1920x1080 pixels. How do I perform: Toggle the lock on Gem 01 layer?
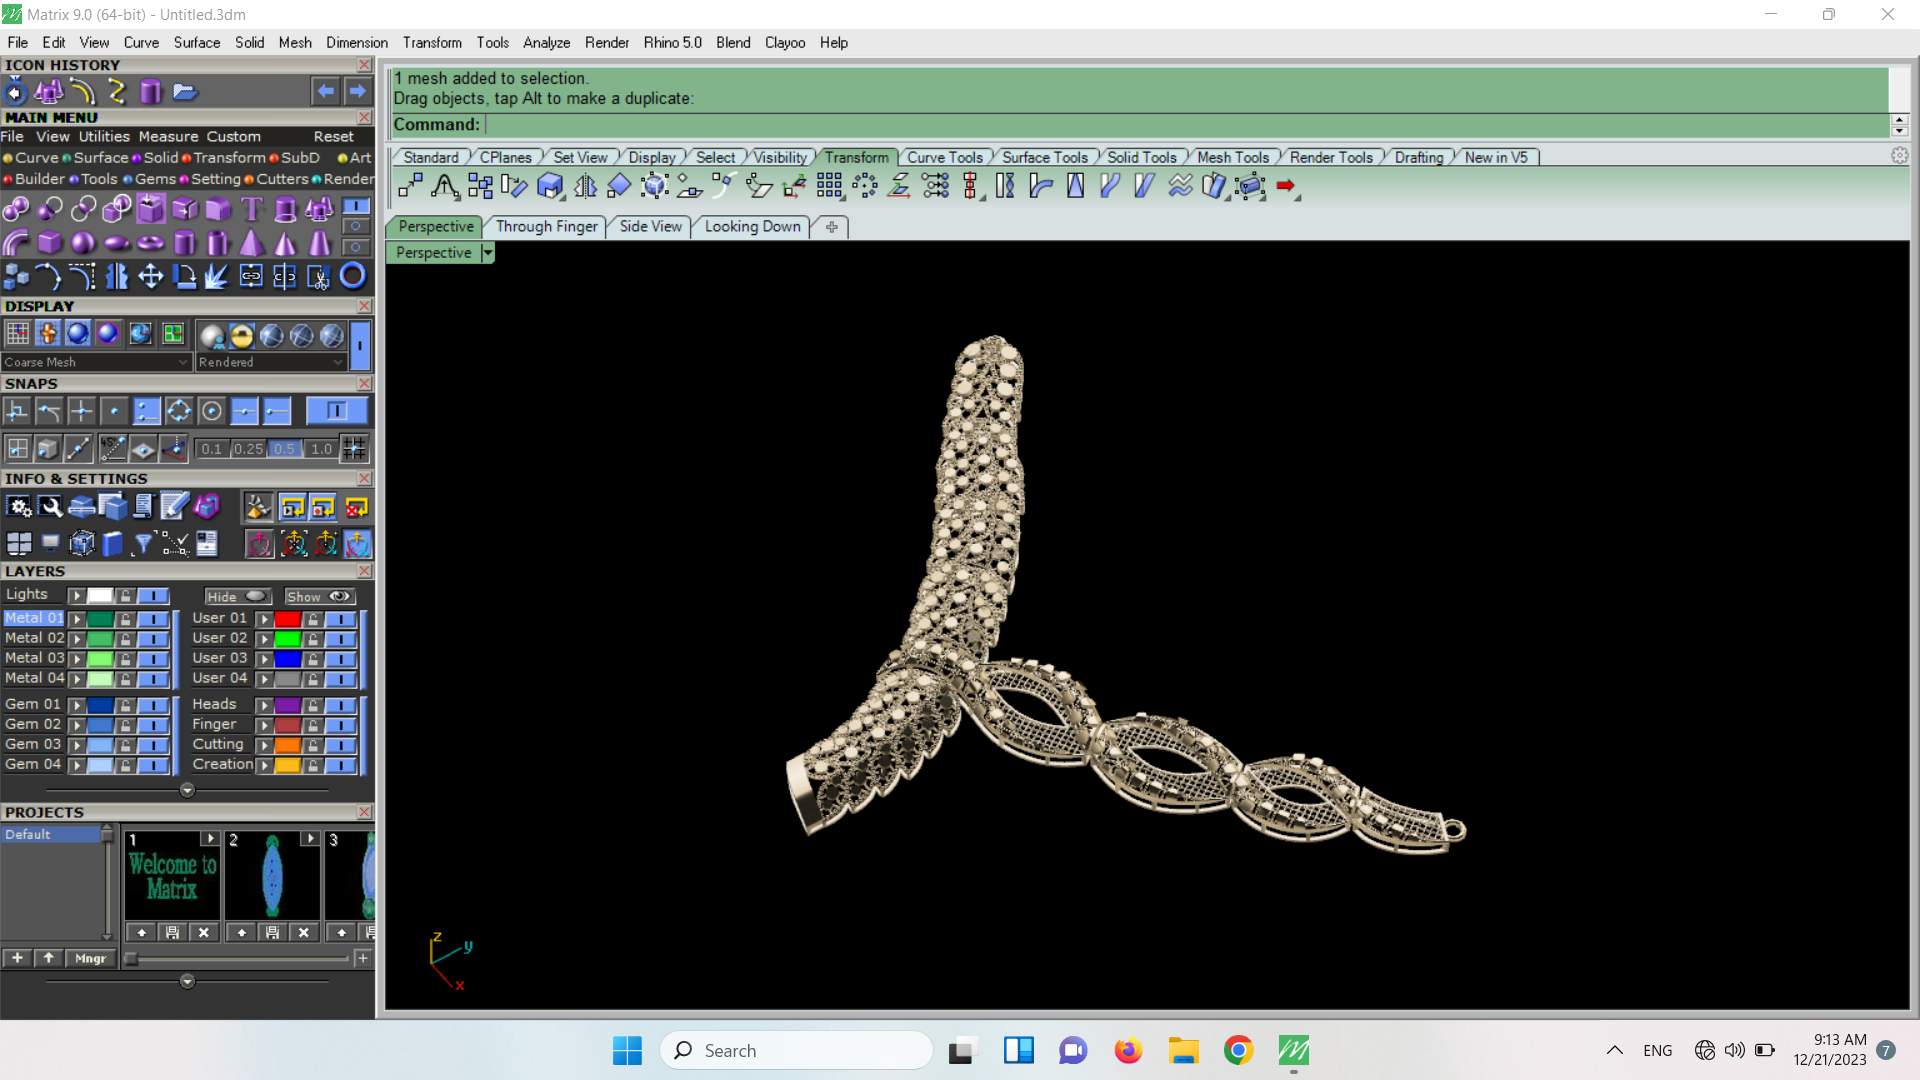[125, 705]
